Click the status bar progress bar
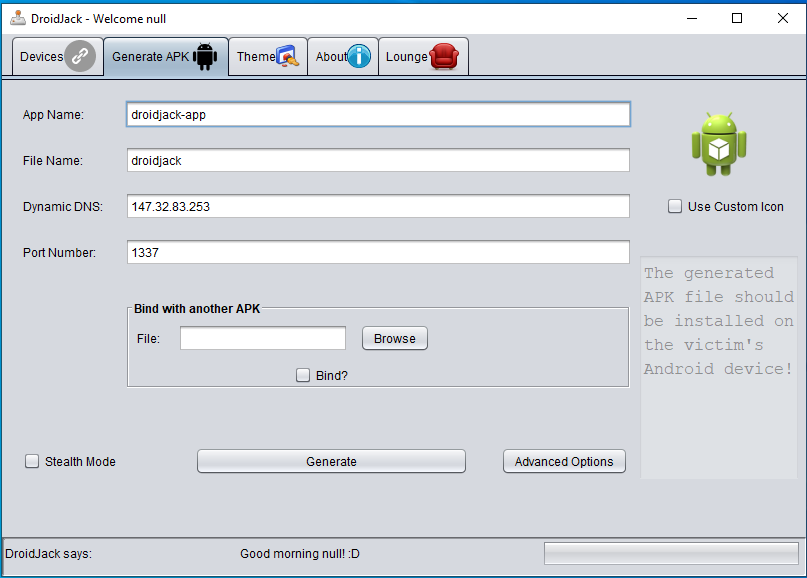Viewport: 807px width, 578px height. [671, 553]
